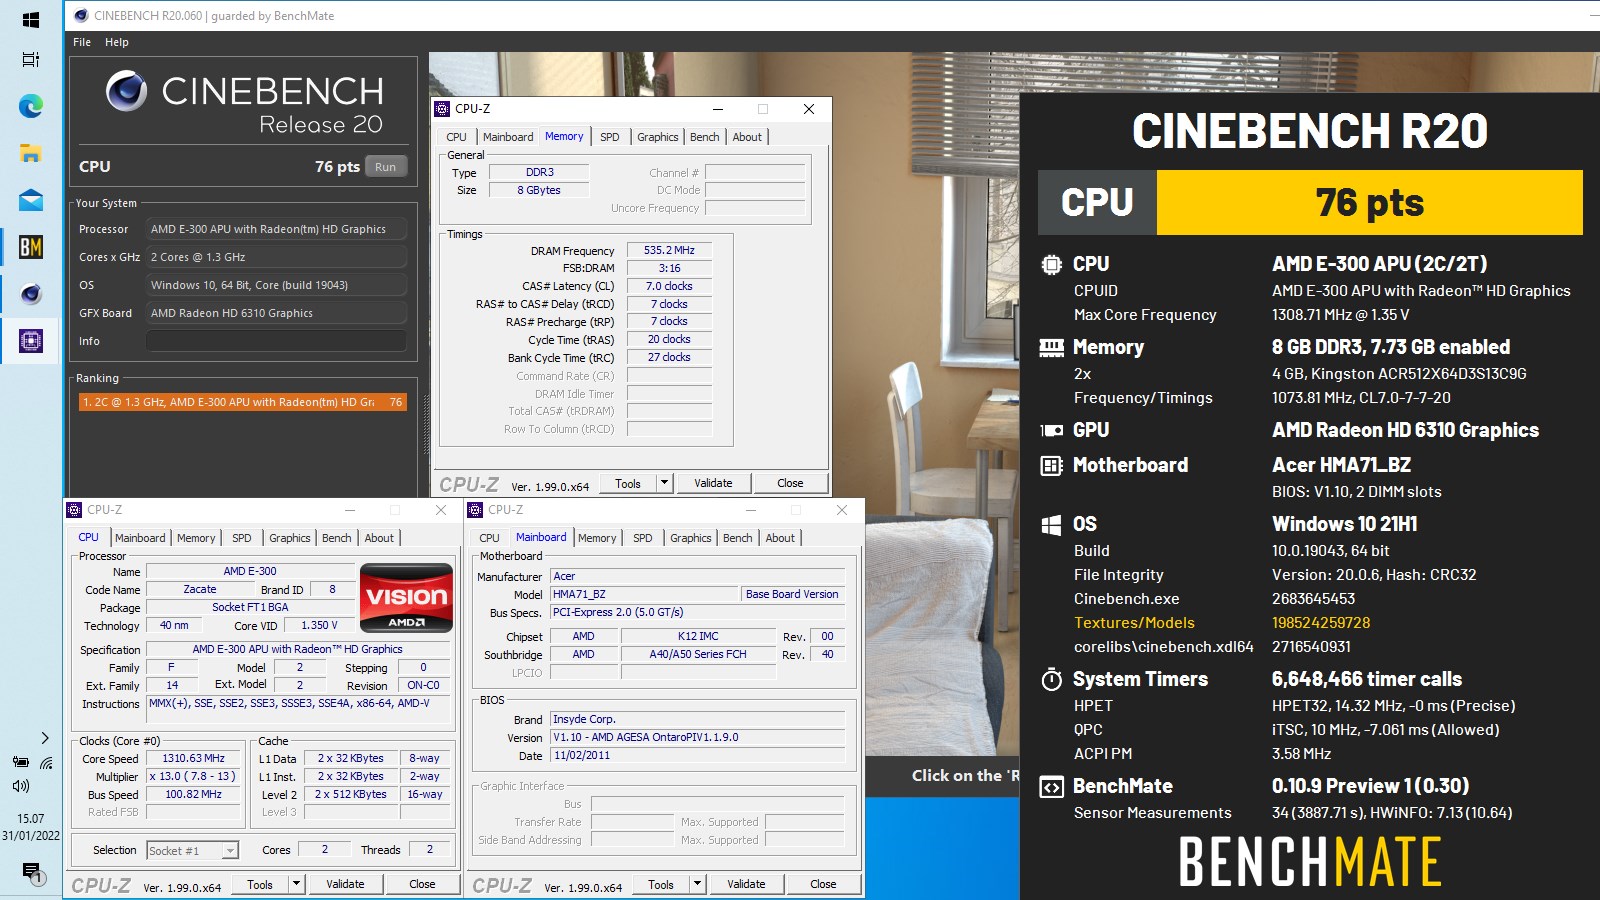
Task: Click Validate in CPU-Z Memory window
Action: tap(714, 483)
